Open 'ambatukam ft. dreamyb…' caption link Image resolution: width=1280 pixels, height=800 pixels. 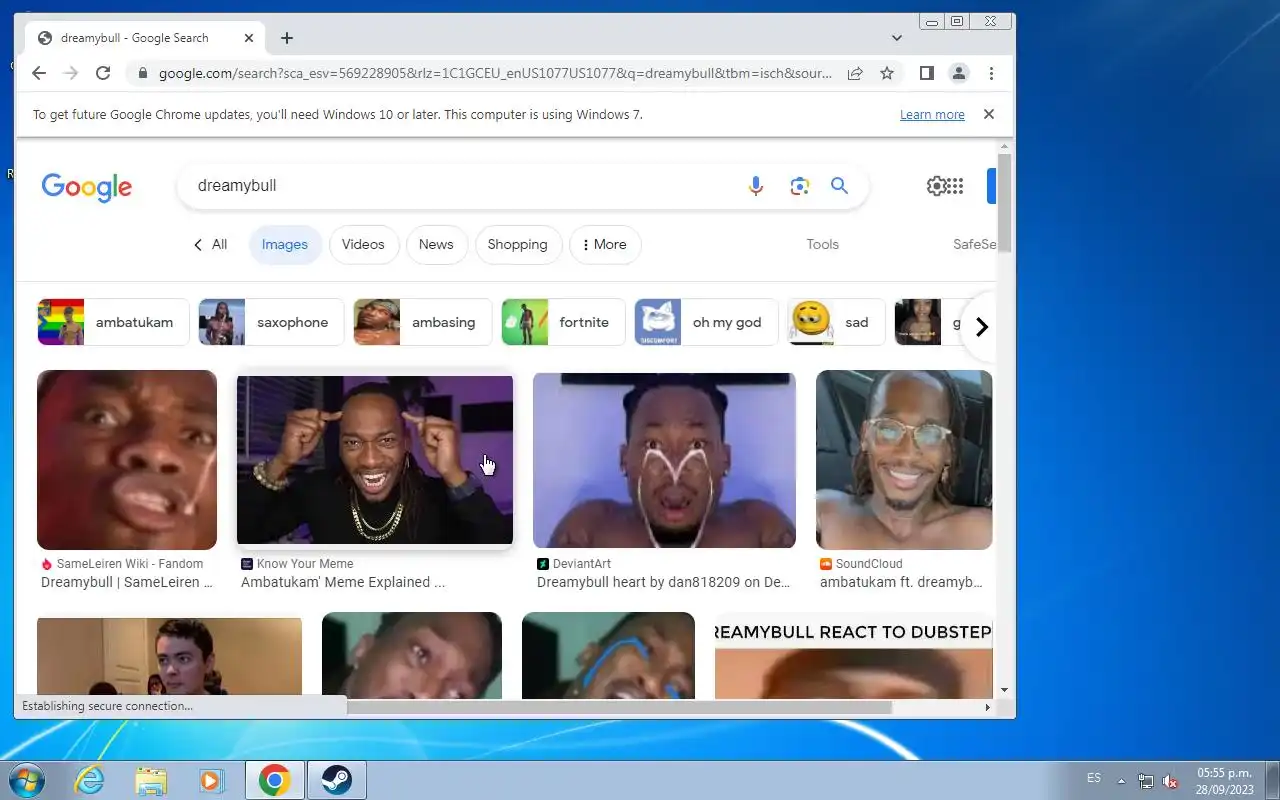[901, 582]
